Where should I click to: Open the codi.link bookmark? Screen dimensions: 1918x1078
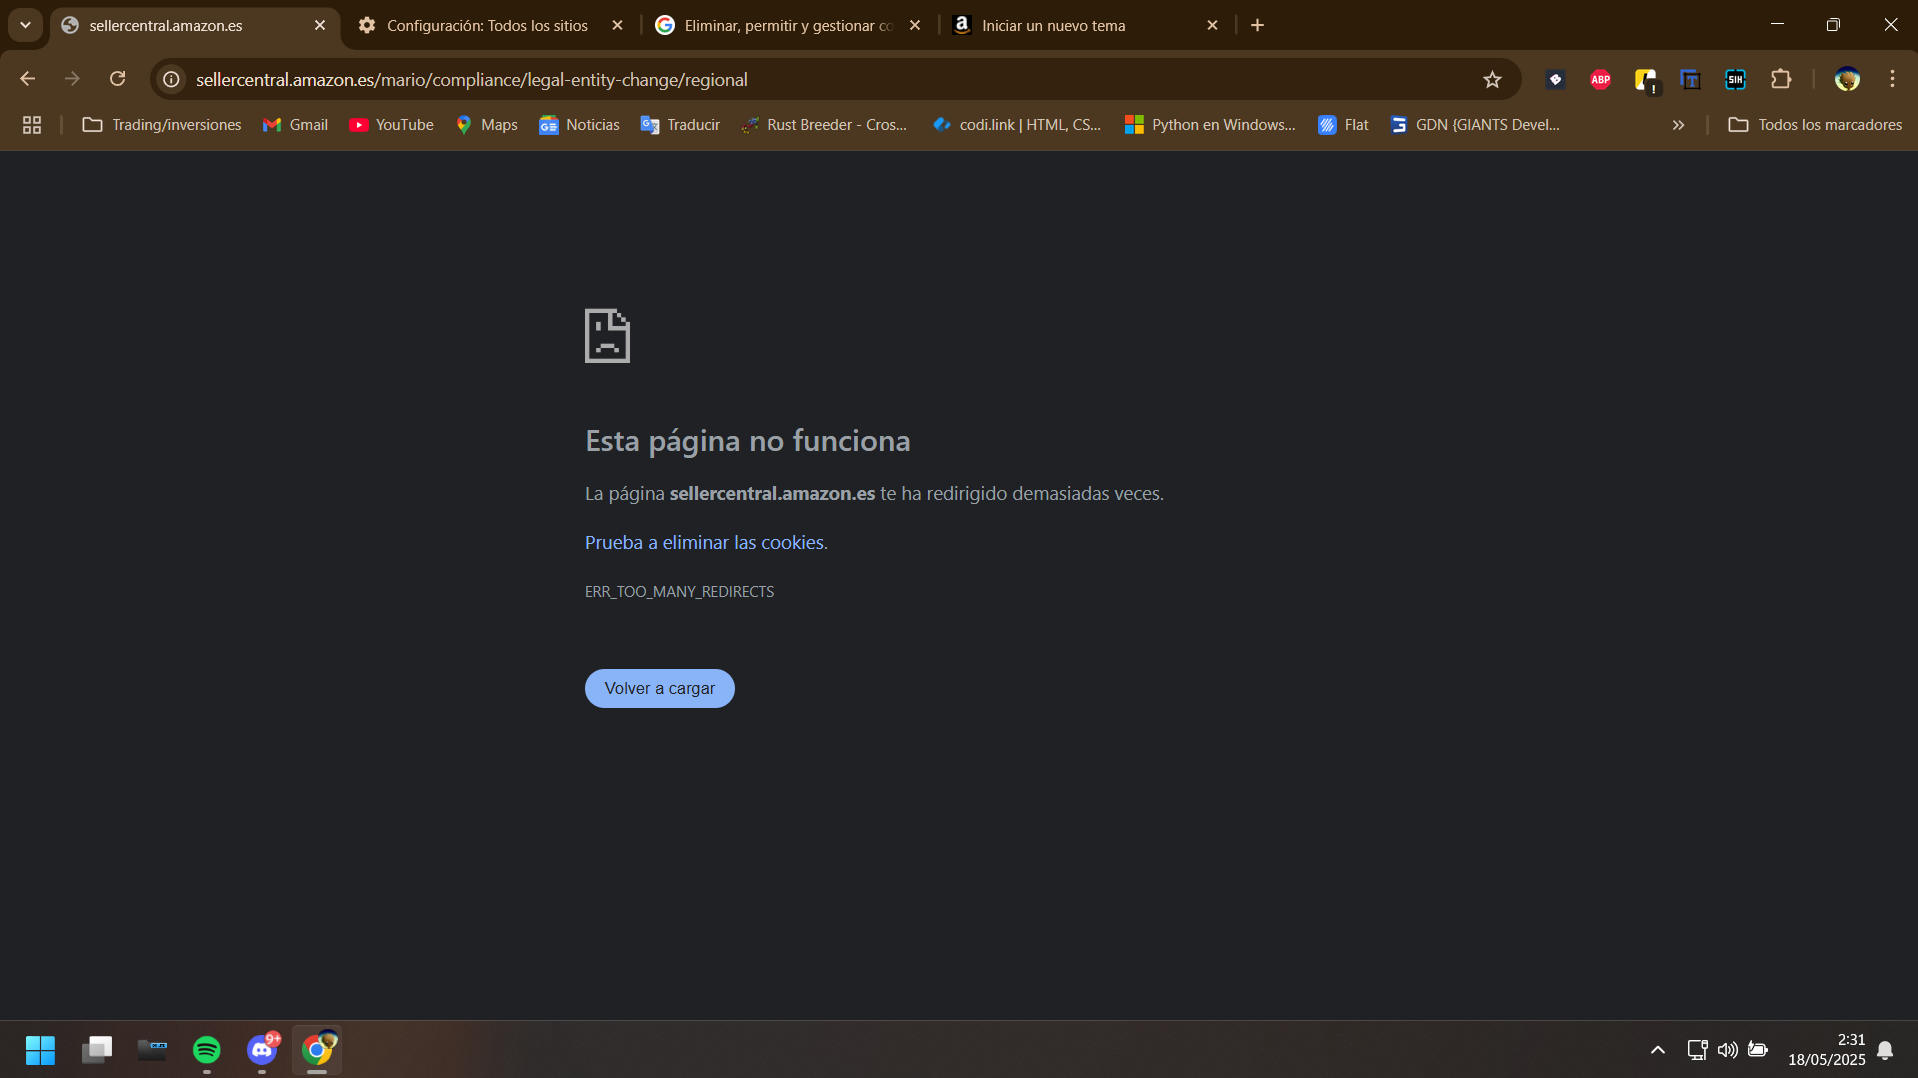[1016, 125]
